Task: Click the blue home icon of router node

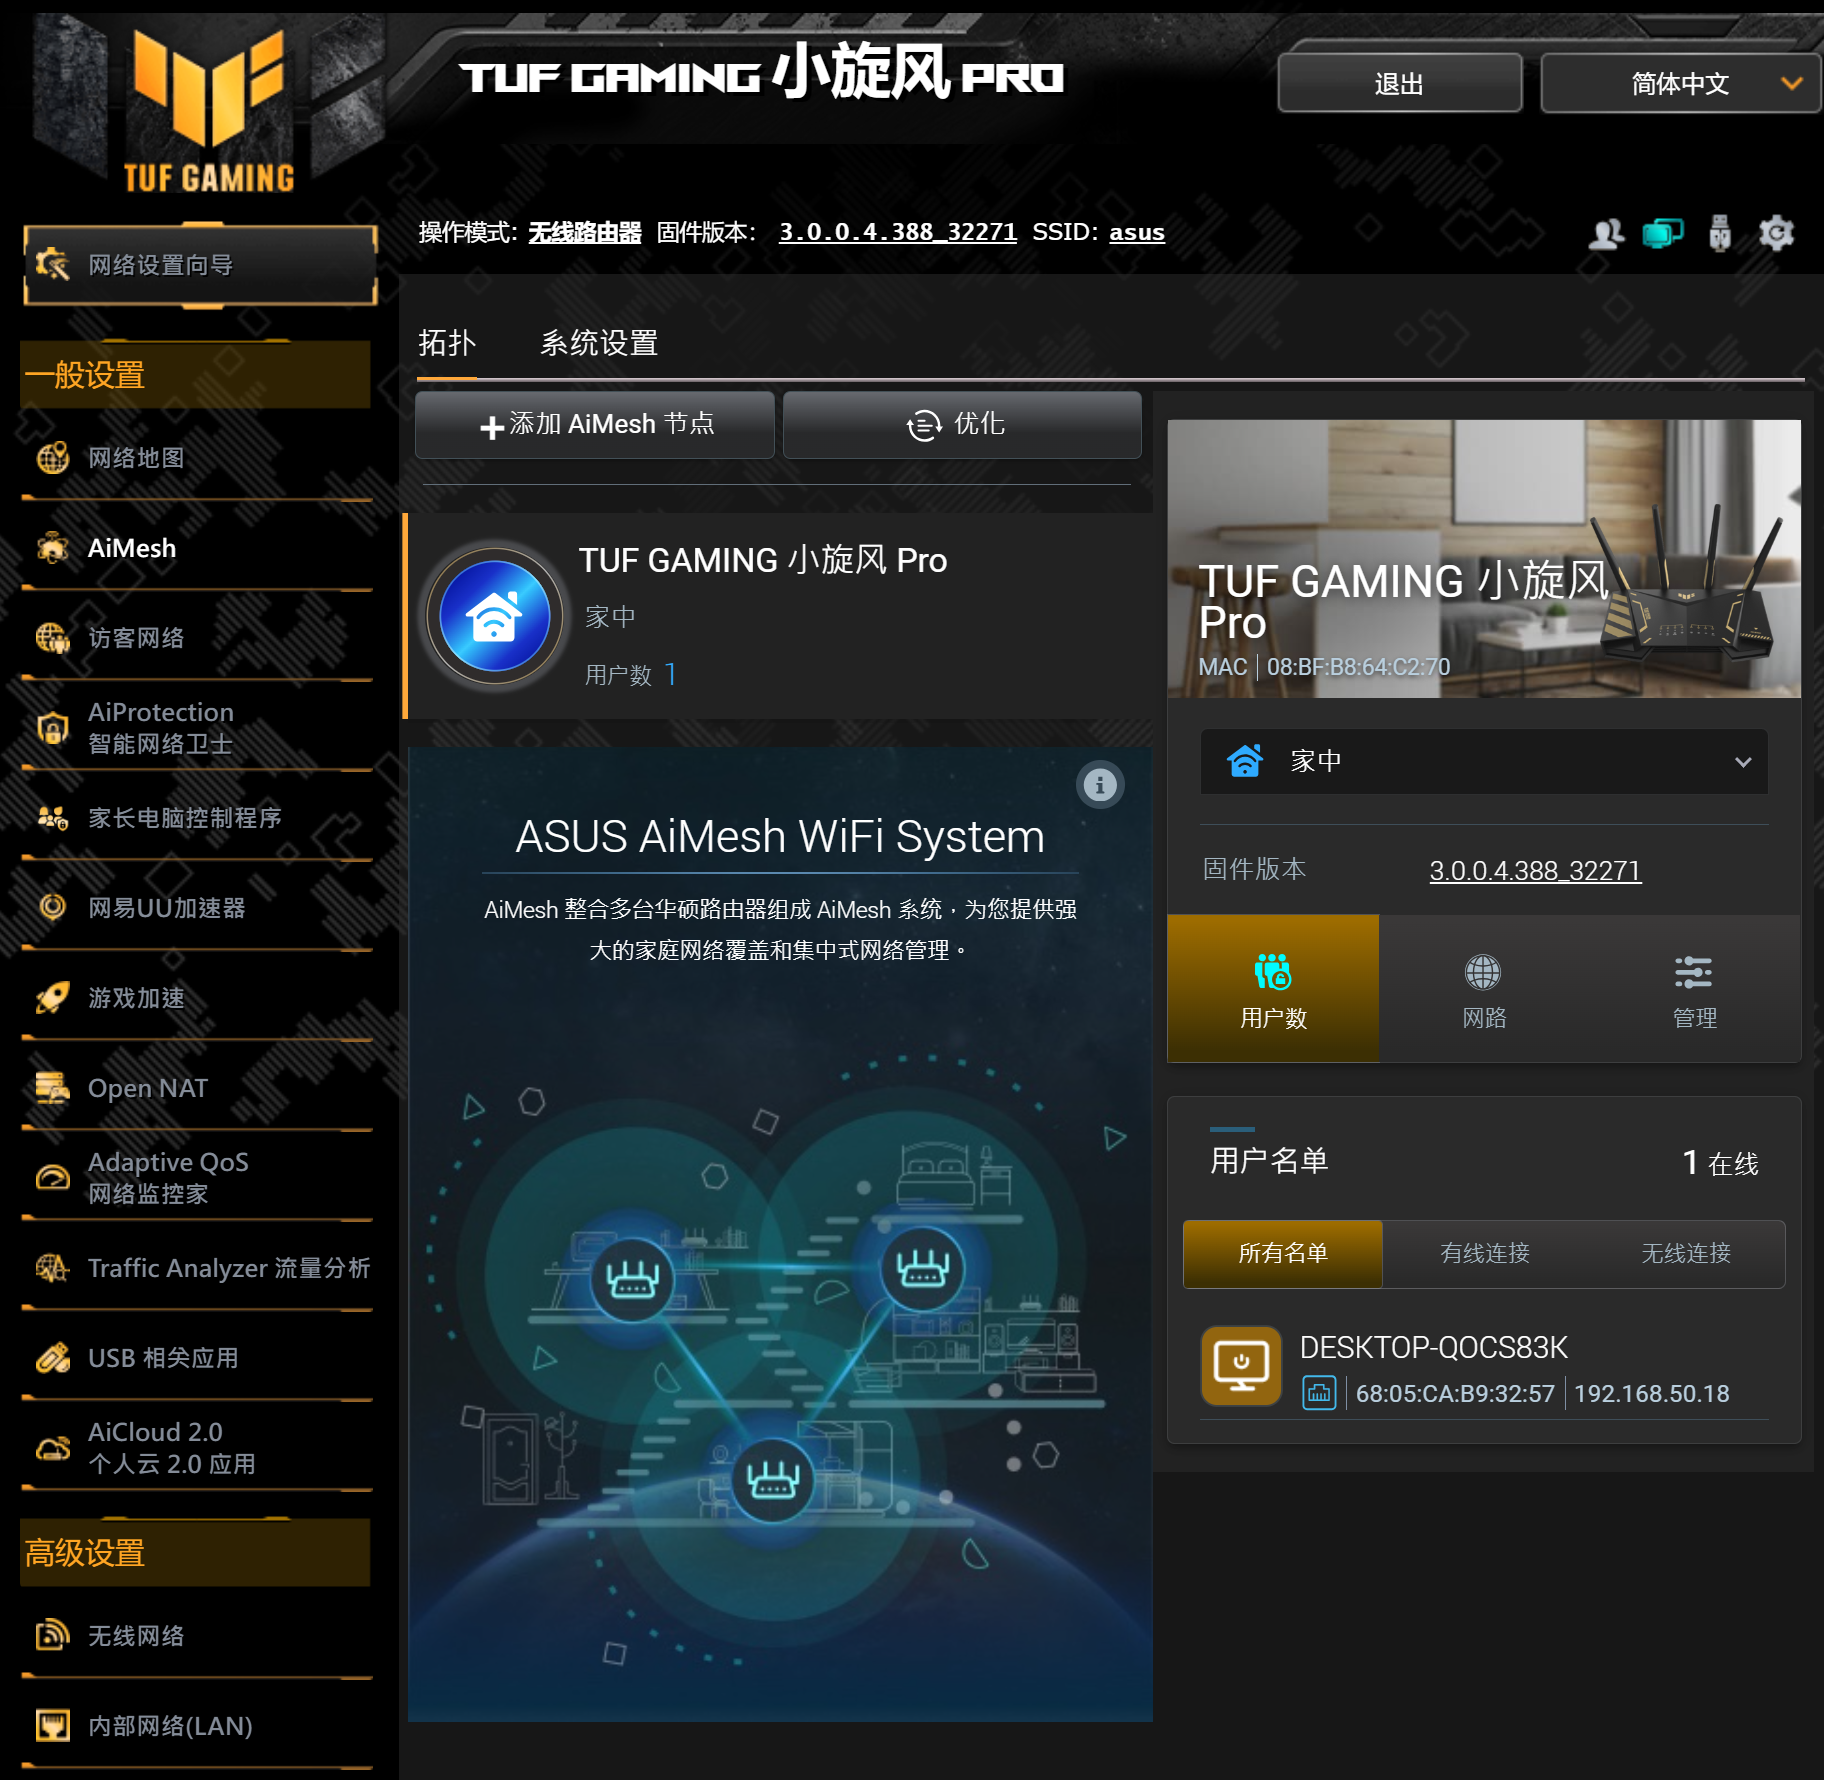Action: [x=495, y=616]
